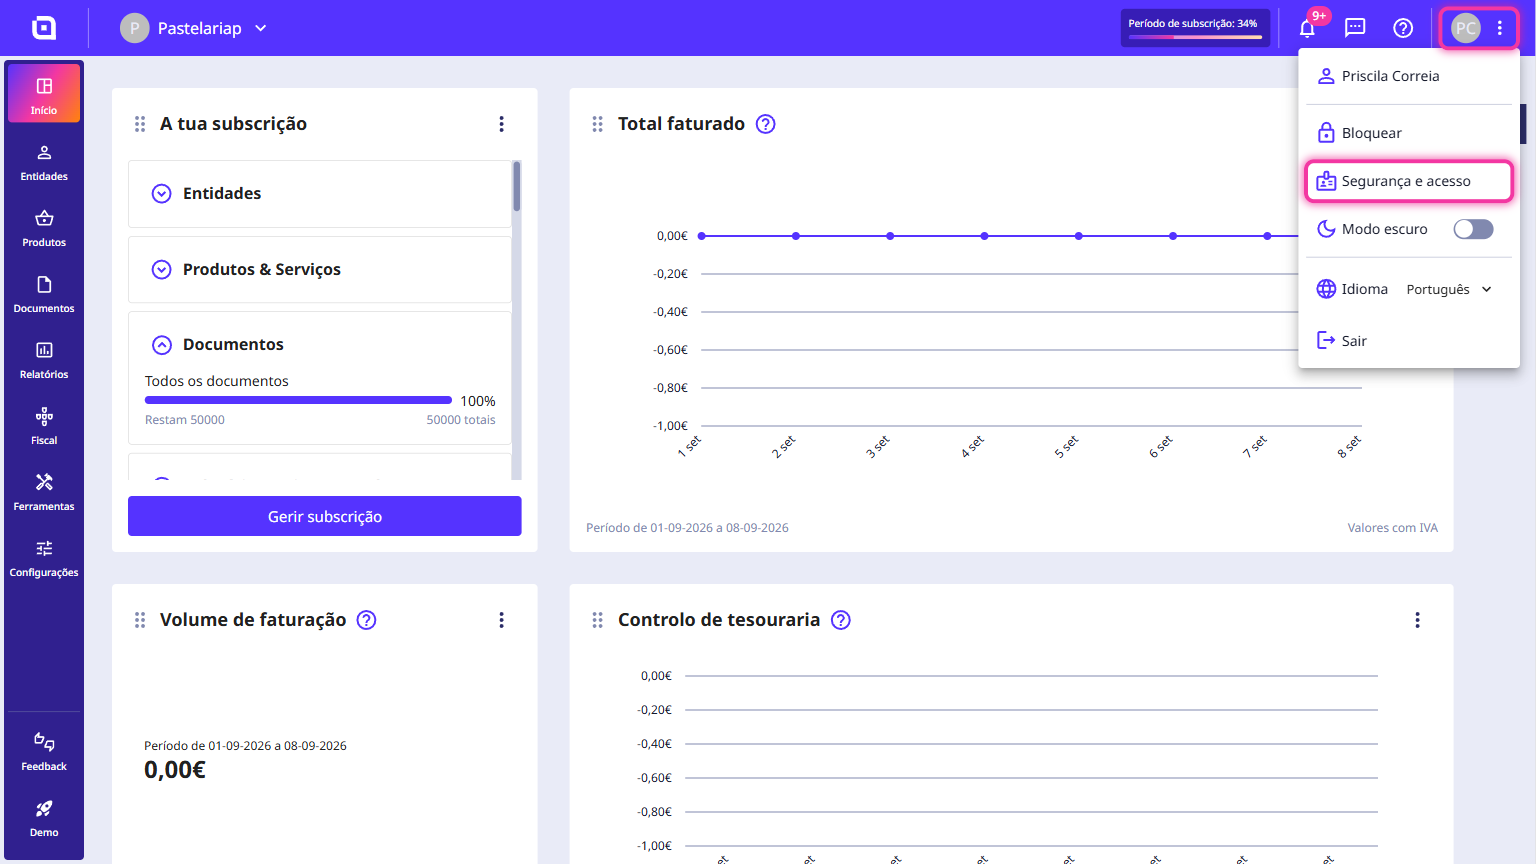Open the Idioma Português dropdown
The image size is (1536, 864).
pyautogui.click(x=1449, y=289)
